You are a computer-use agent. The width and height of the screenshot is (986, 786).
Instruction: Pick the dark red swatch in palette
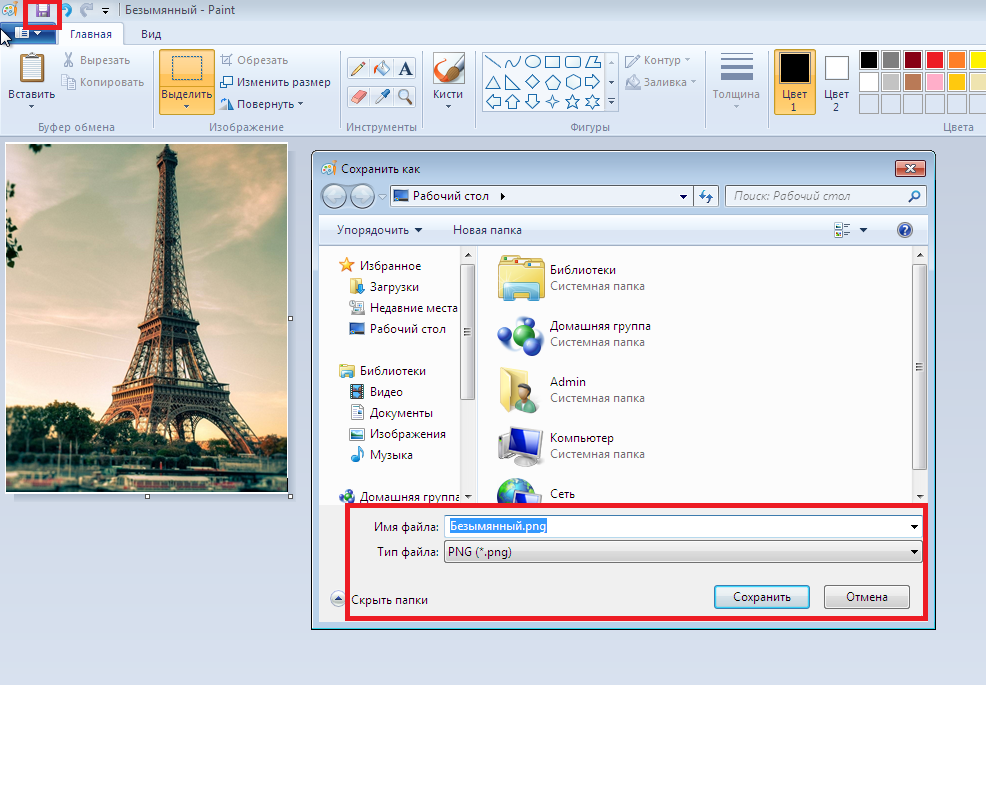click(912, 60)
